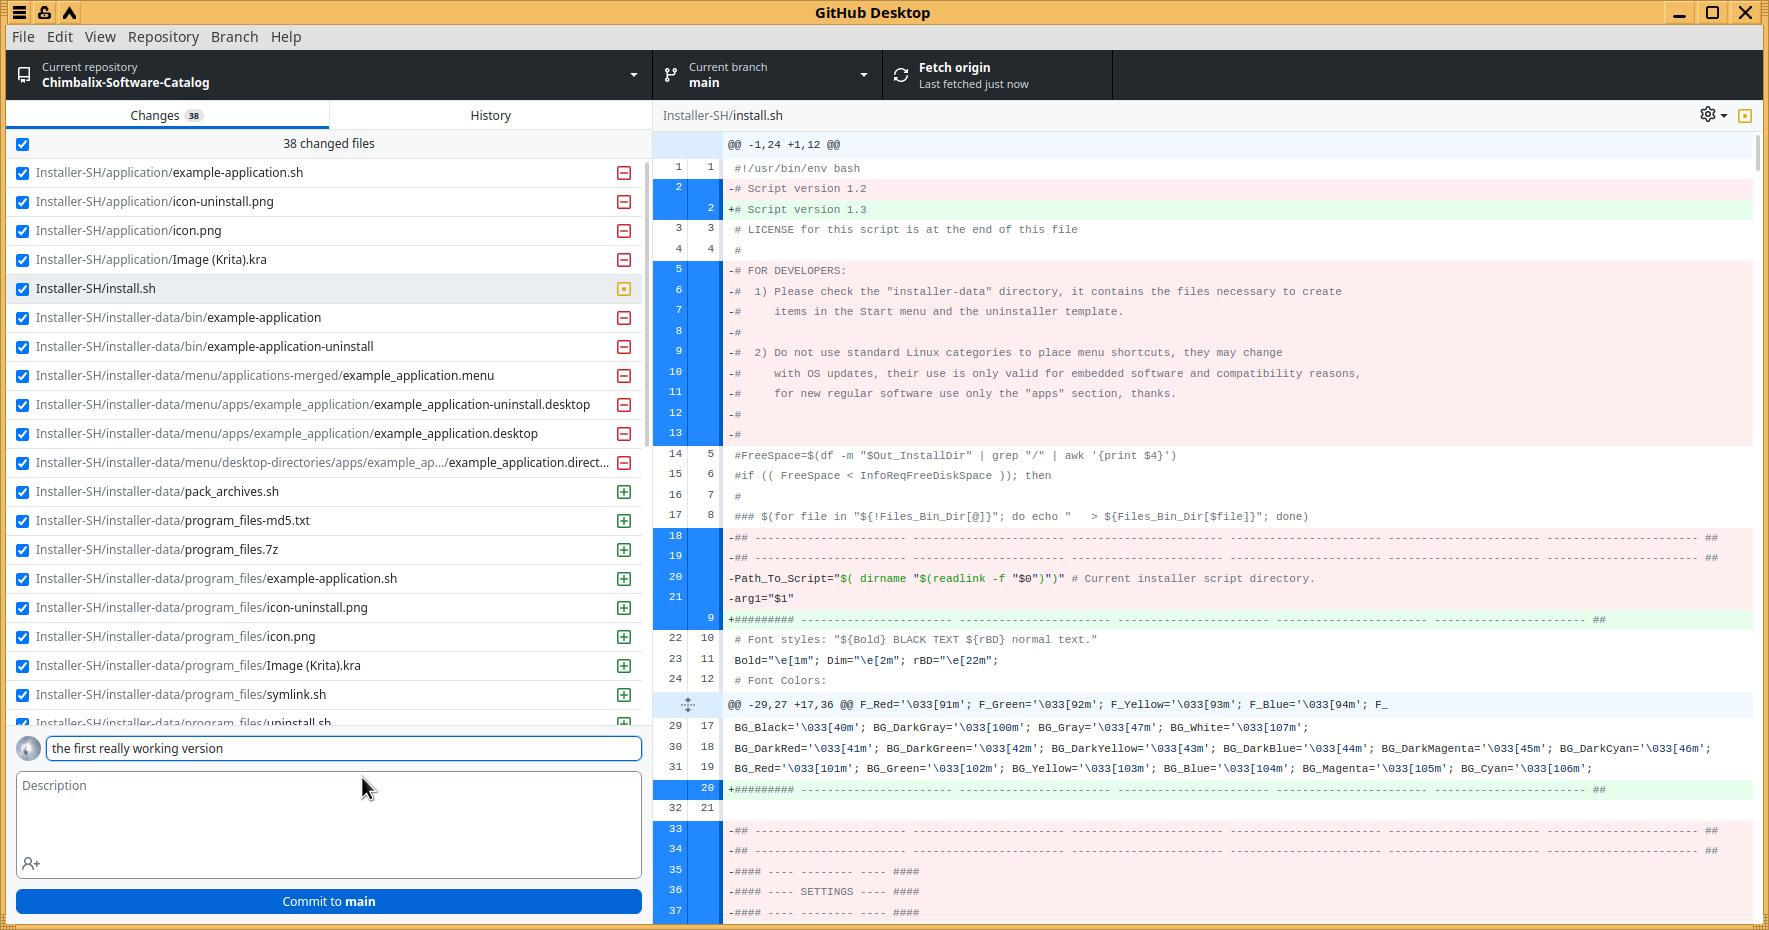Click Fetch origin button
Screen dimensions: 1769x930
997,75
